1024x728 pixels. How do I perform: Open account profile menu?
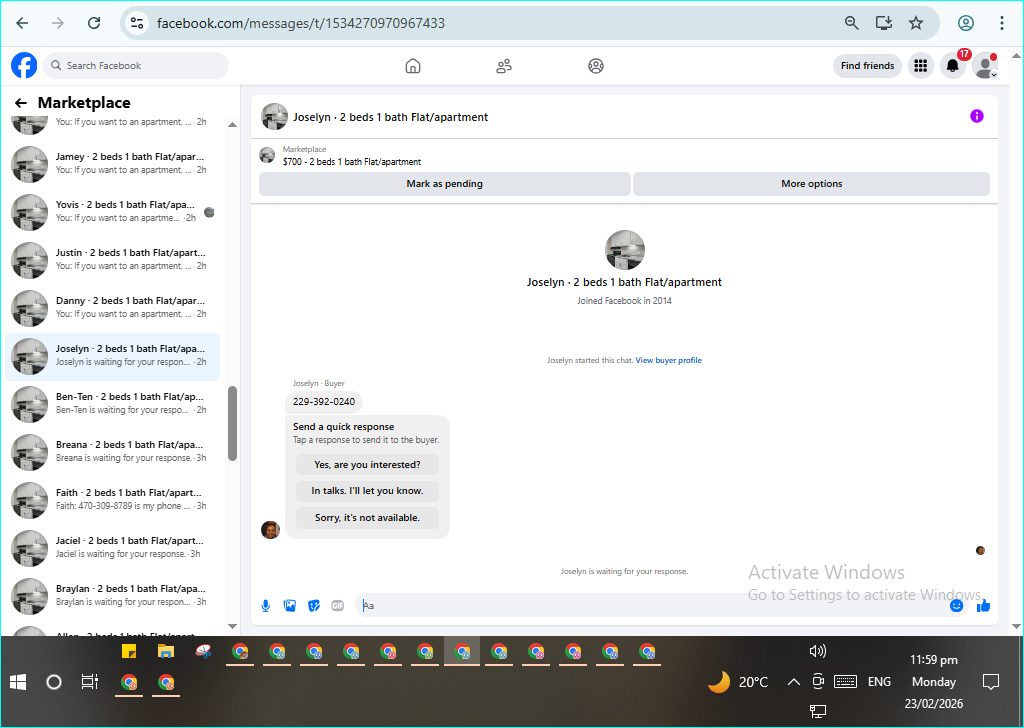(985, 65)
